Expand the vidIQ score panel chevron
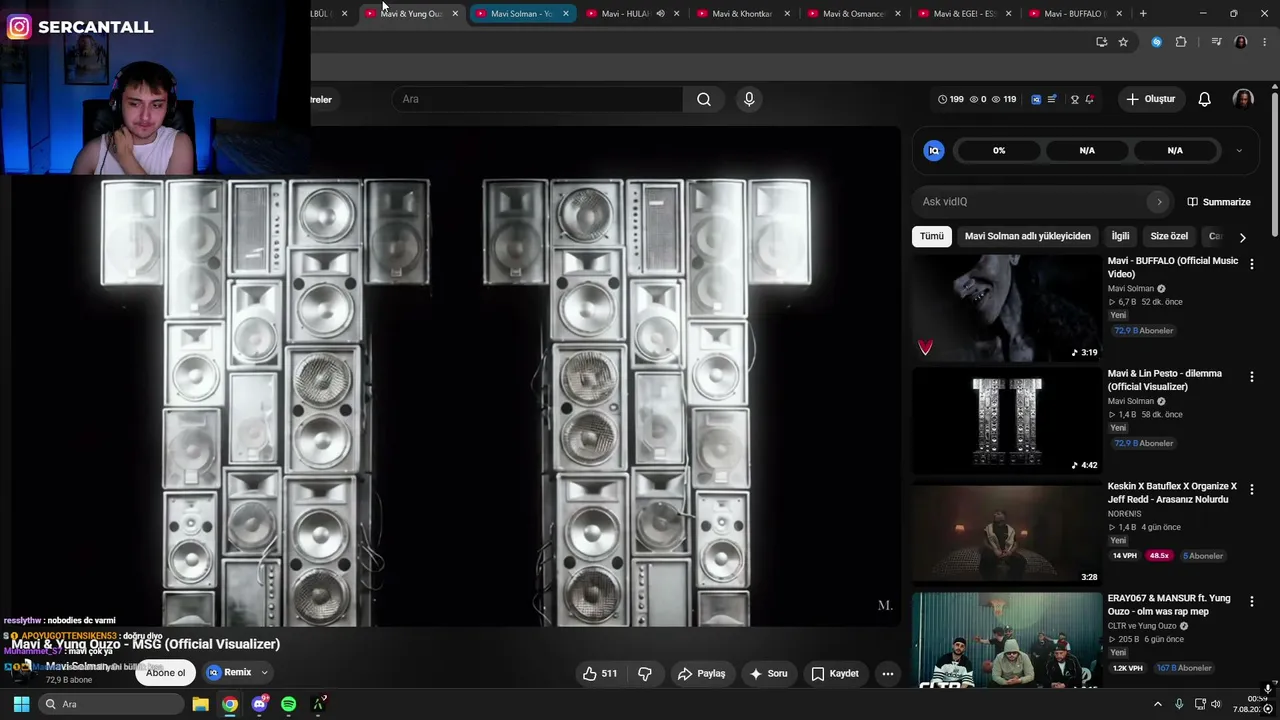 [1239, 151]
